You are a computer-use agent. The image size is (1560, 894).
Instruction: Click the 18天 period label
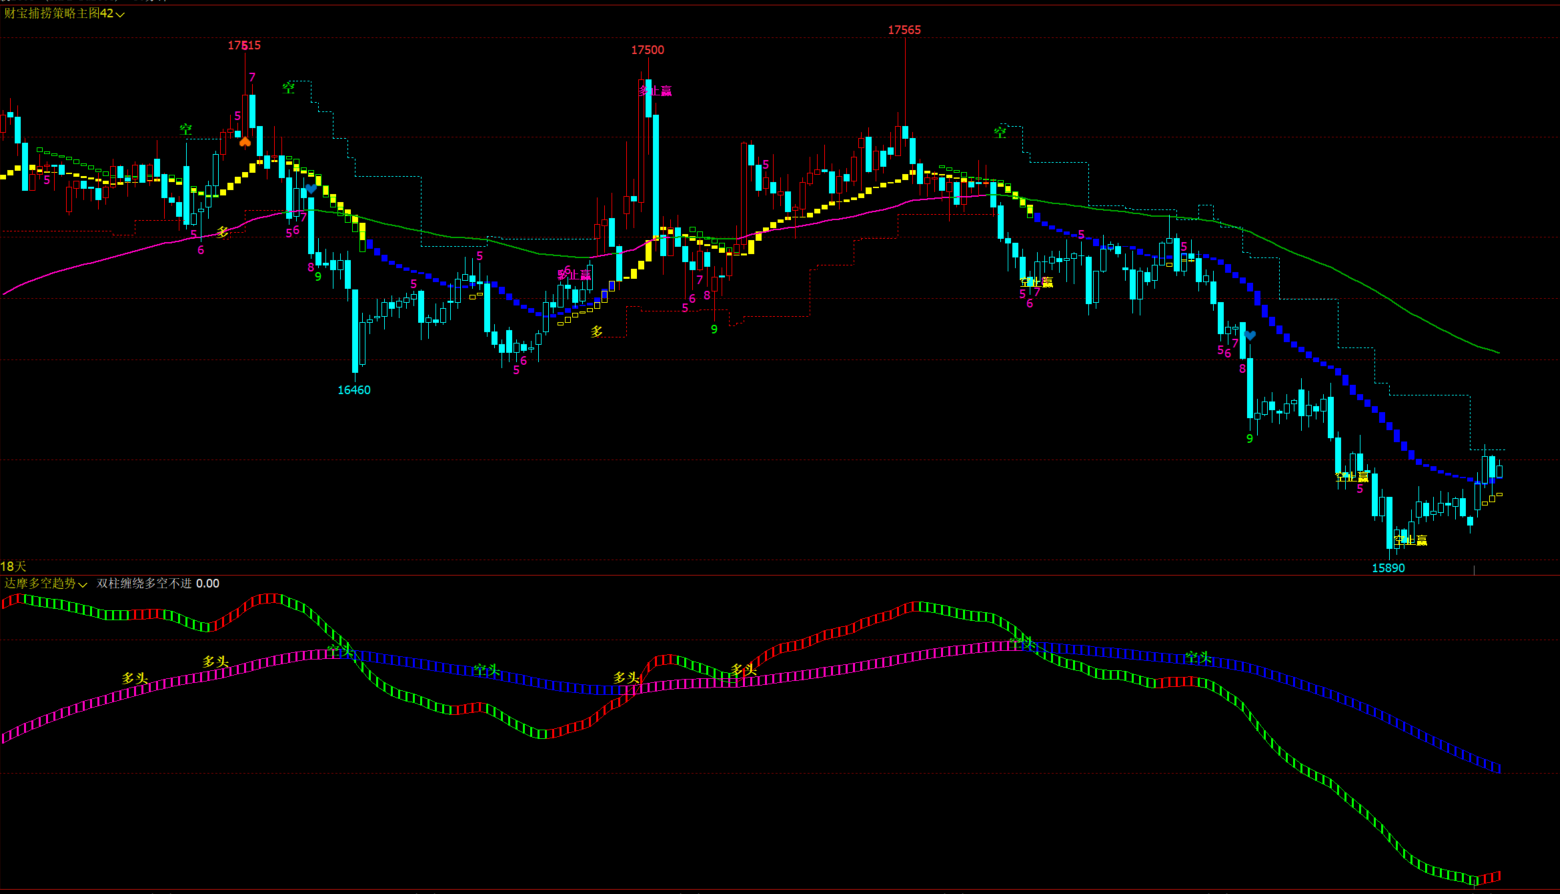(13, 567)
